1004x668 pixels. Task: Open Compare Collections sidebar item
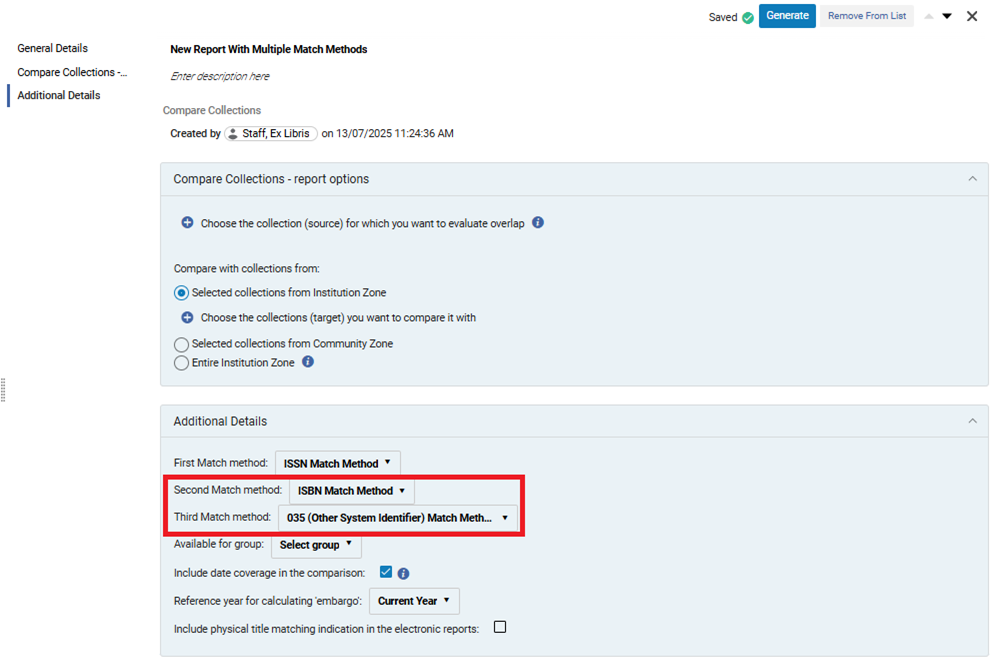pyautogui.click(x=72, y=72)
